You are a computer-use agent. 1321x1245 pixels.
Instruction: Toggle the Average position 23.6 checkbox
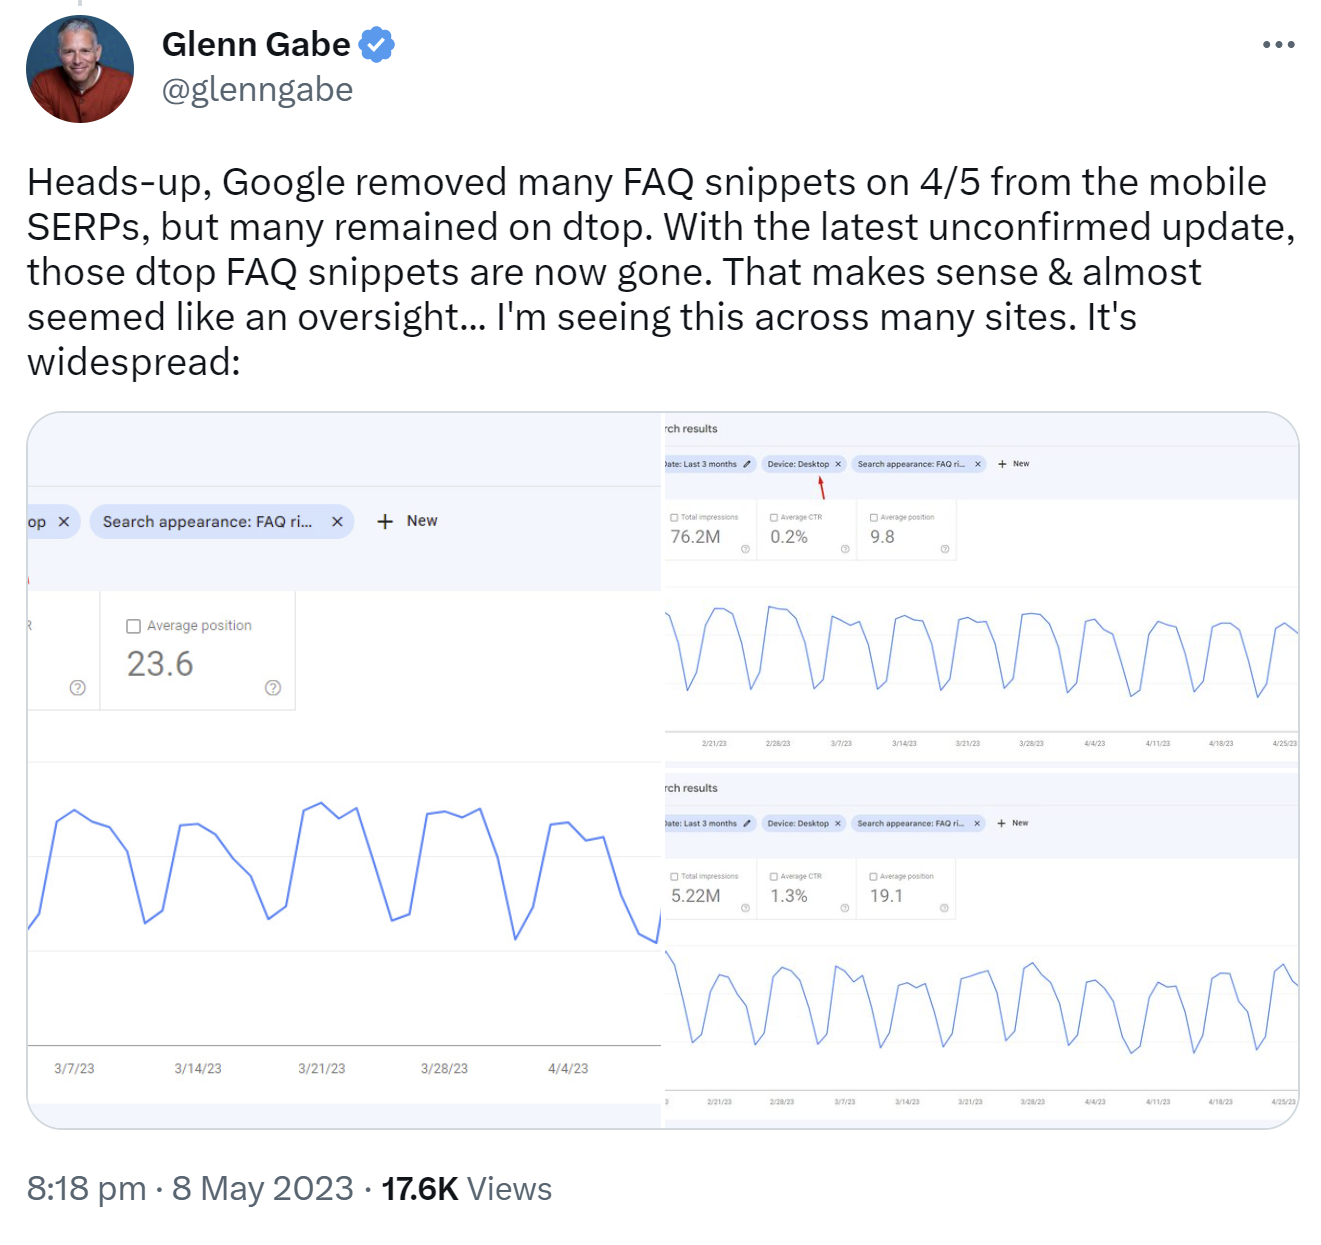(132, 625)
